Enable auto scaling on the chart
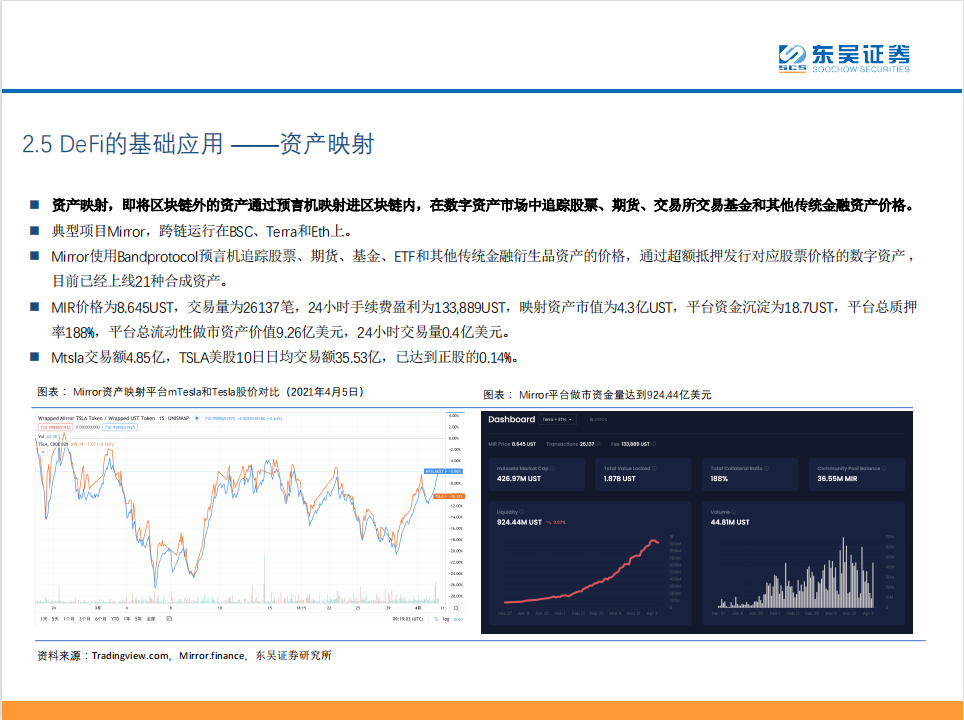 456,619
